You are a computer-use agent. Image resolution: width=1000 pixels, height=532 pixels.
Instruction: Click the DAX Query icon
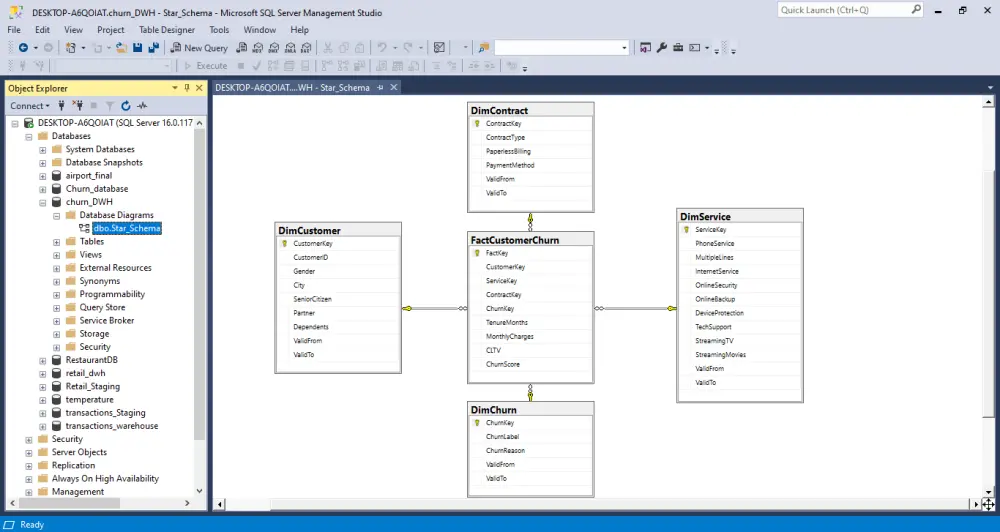[306, 48]
